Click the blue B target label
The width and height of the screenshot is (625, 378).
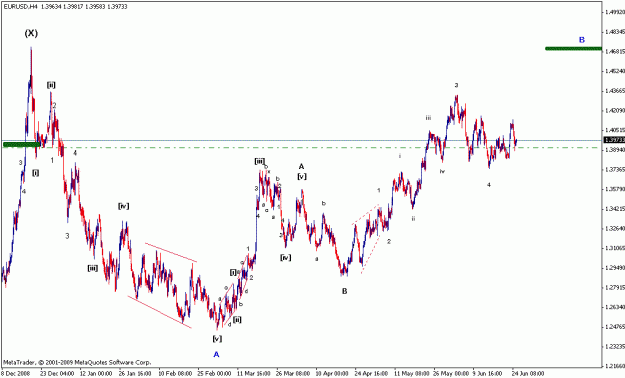coord(582,40)
